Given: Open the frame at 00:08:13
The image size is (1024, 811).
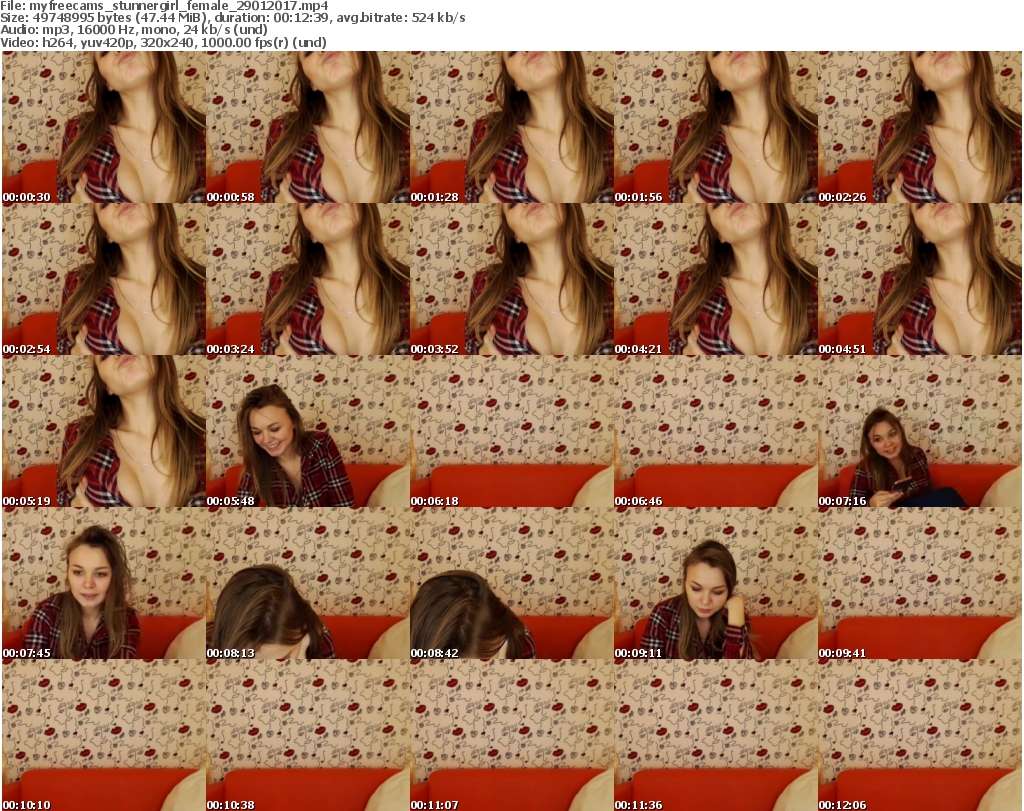Looking at the screenshot, I should point(308,583).
